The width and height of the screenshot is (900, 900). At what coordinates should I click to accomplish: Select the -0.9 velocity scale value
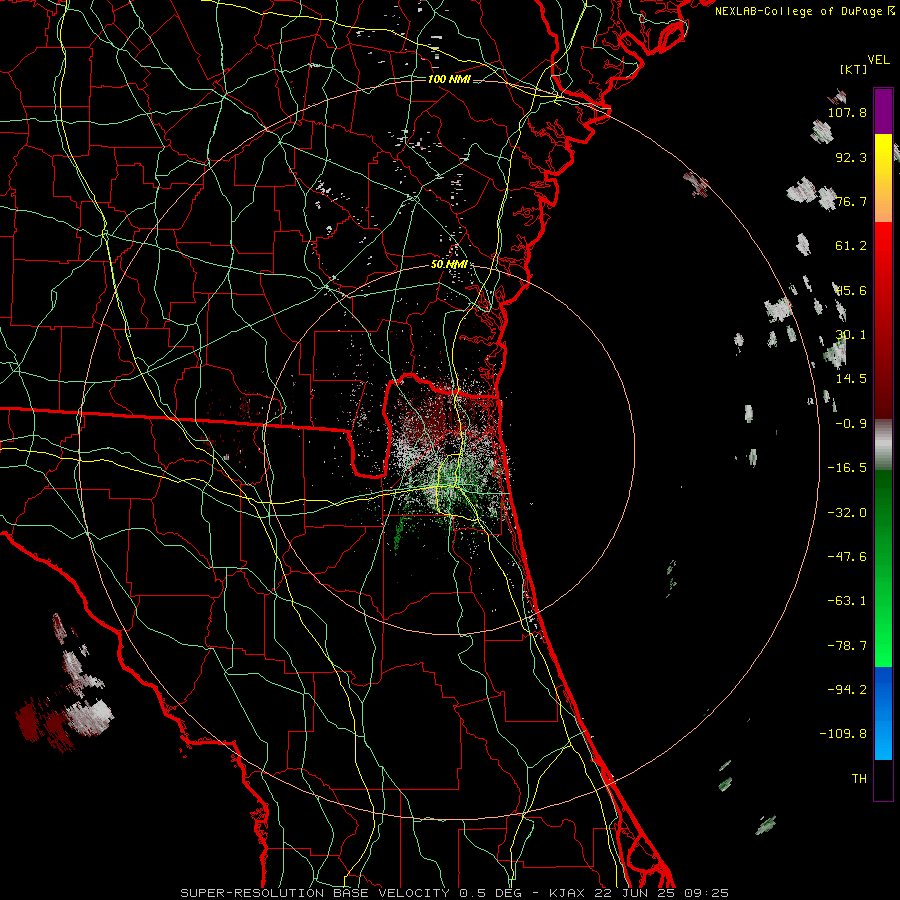click(851, 424)
